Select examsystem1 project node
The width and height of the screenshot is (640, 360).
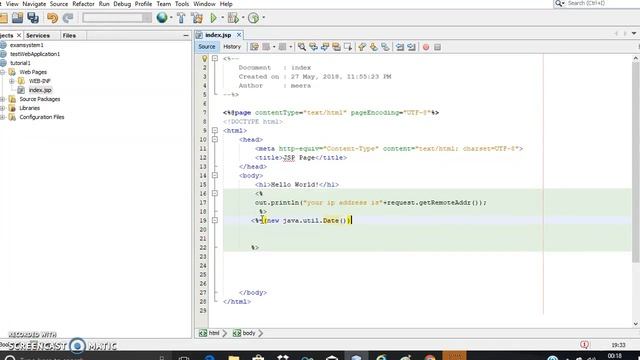(27, 45)
